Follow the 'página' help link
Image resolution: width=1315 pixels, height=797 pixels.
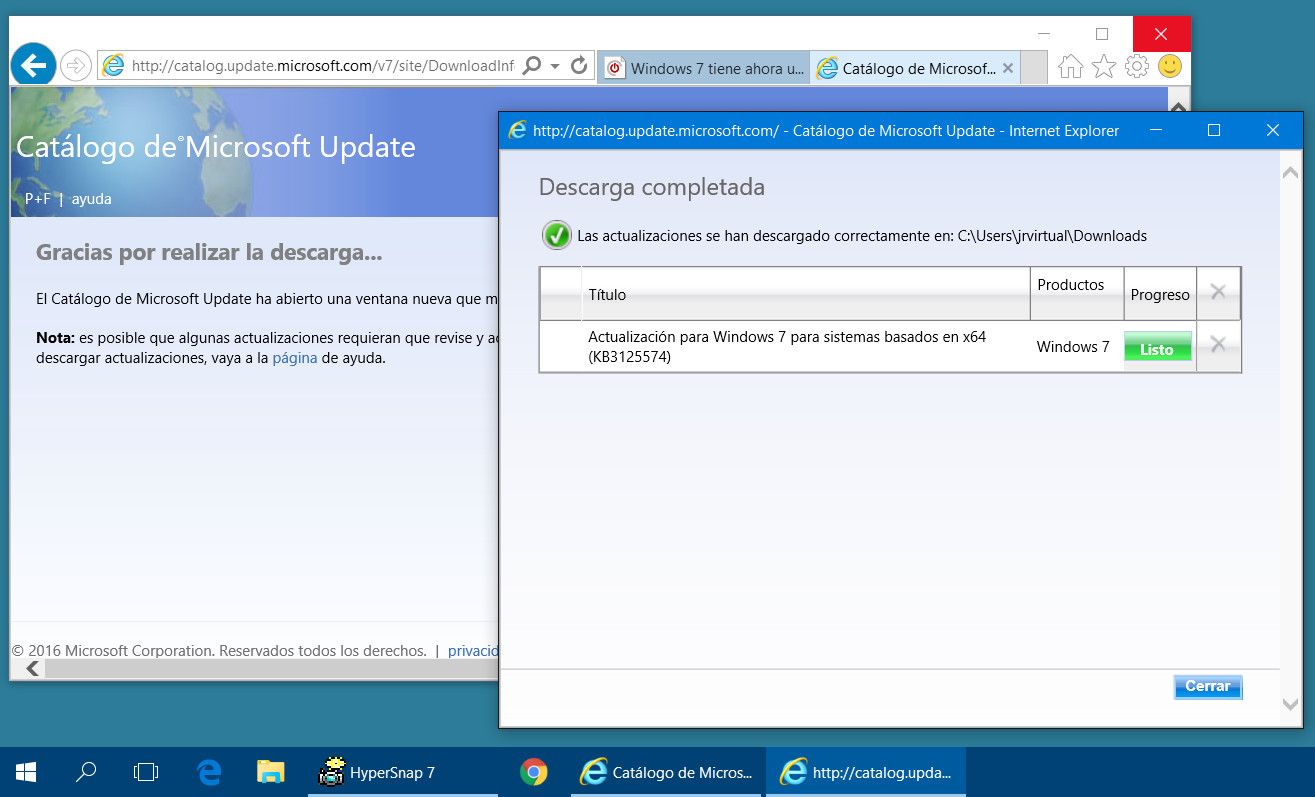294,358
